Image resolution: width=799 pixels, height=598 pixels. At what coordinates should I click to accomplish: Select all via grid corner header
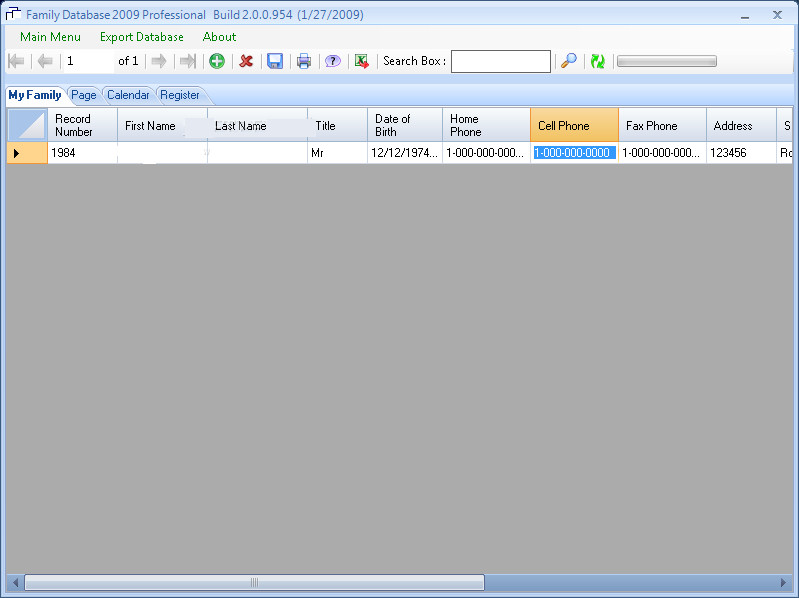click(28, 125)
